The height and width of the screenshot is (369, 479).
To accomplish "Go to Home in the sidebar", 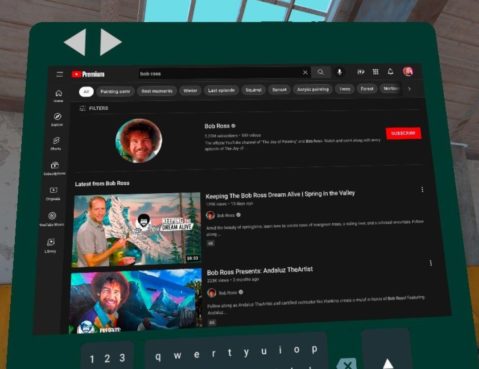I will 59,96.
